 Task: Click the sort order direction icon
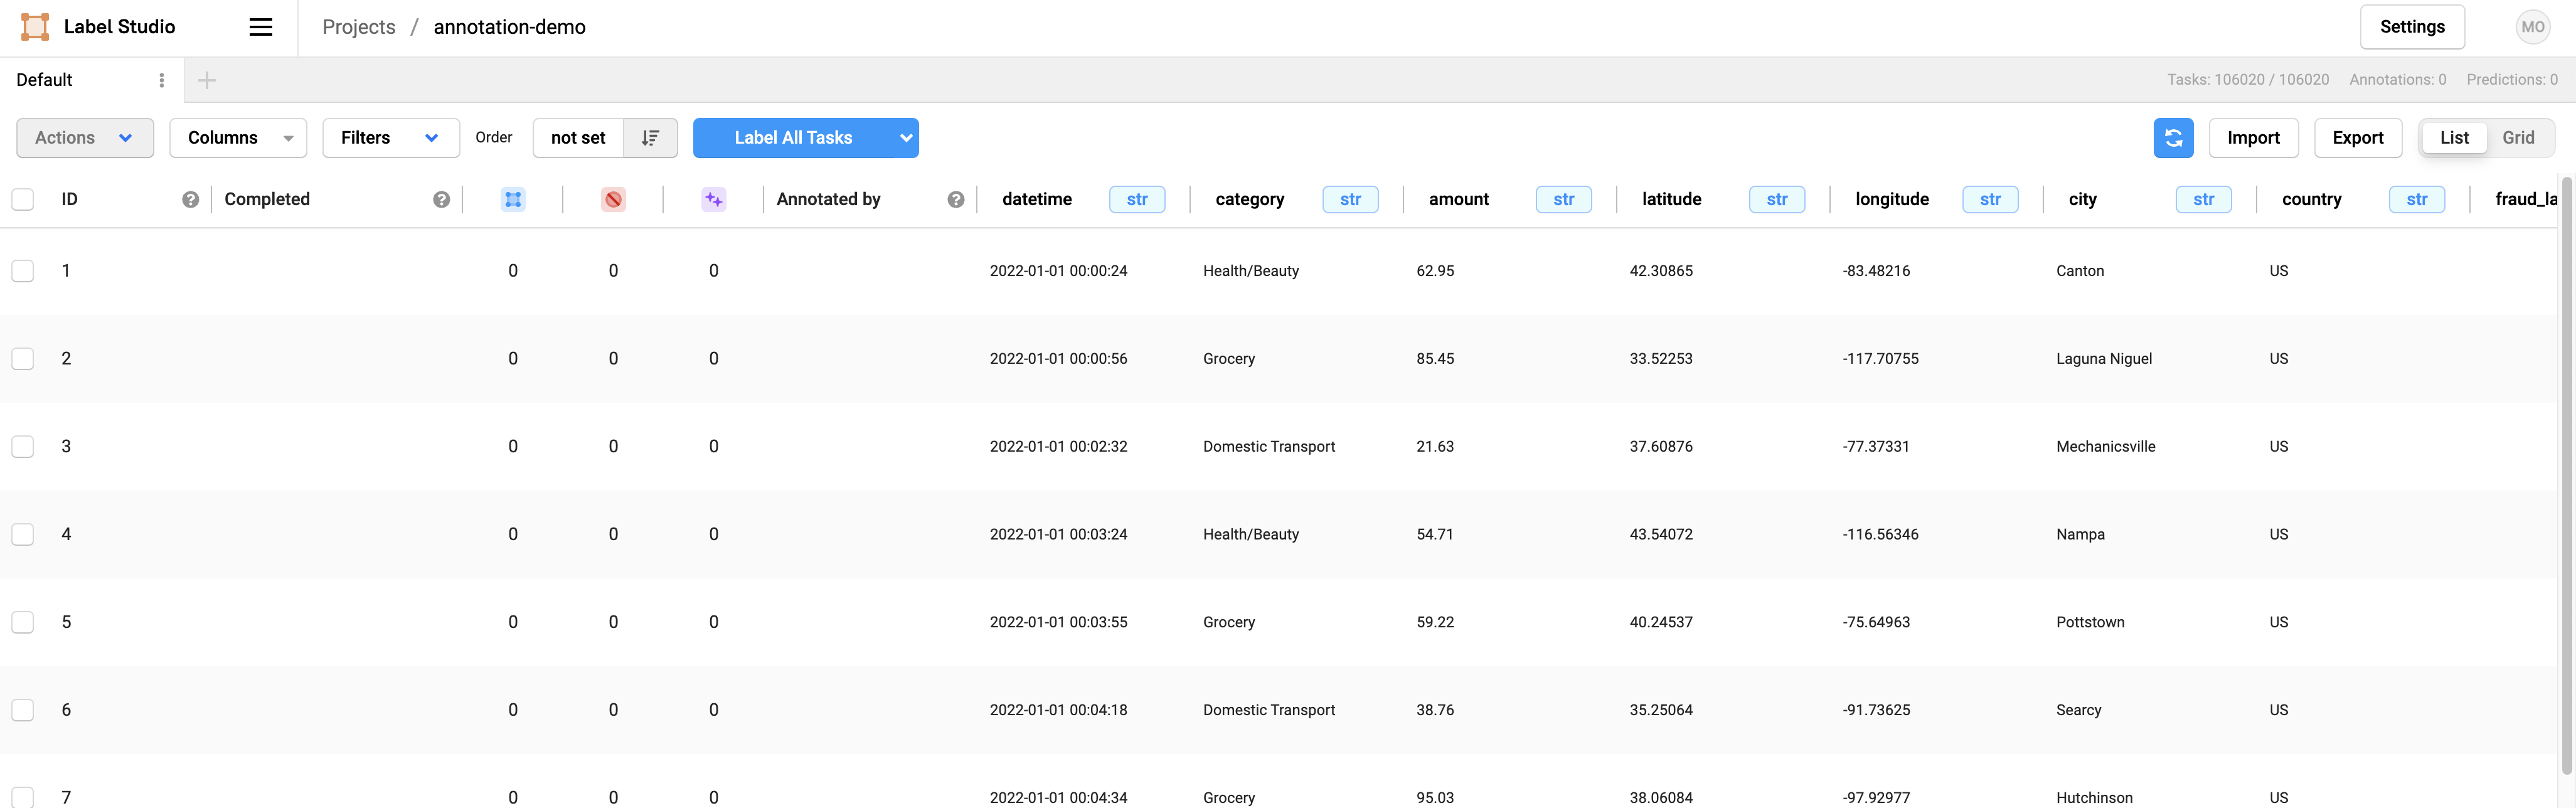(649, 138)
